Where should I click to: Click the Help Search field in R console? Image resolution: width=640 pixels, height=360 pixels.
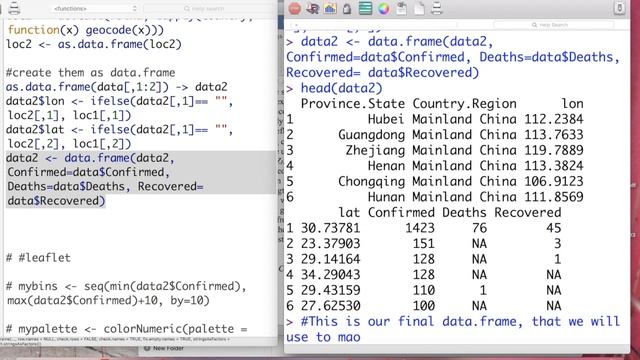(x=553, y=25)
